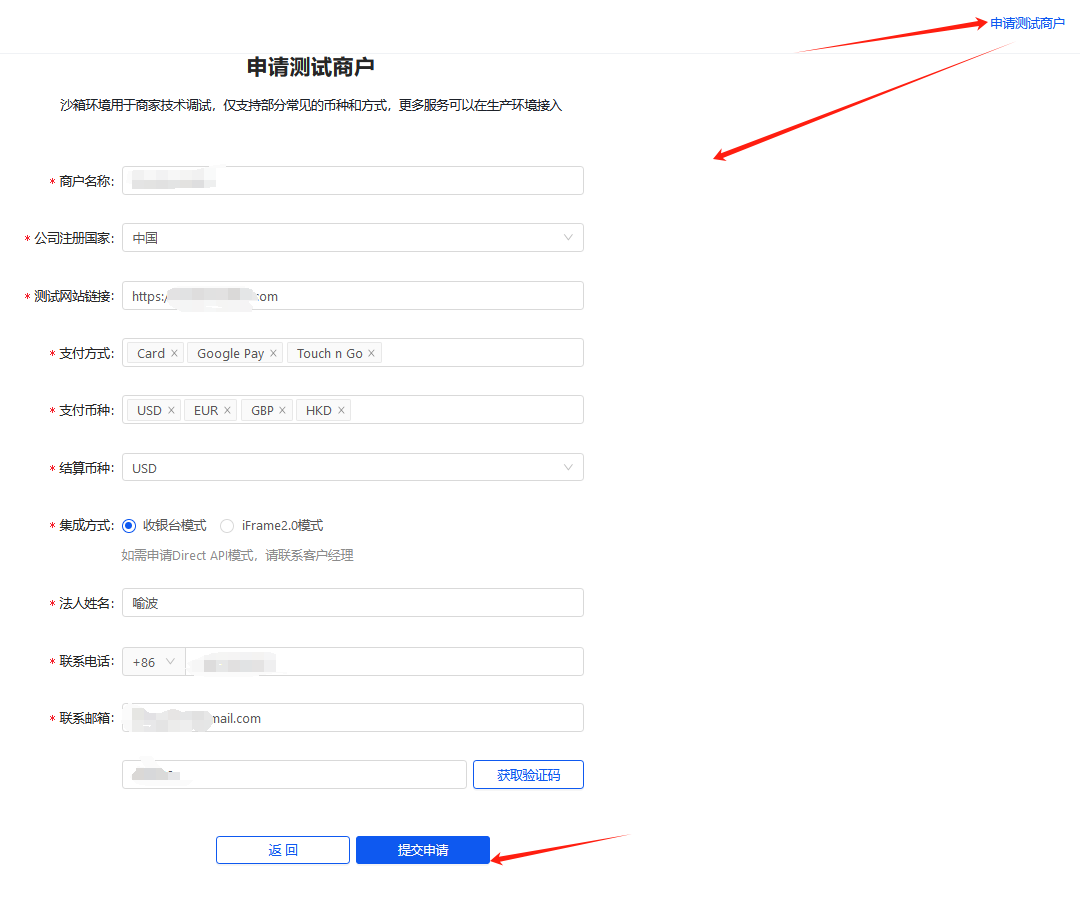
Task: Remove the GBP currency tag
Action: 283,411
